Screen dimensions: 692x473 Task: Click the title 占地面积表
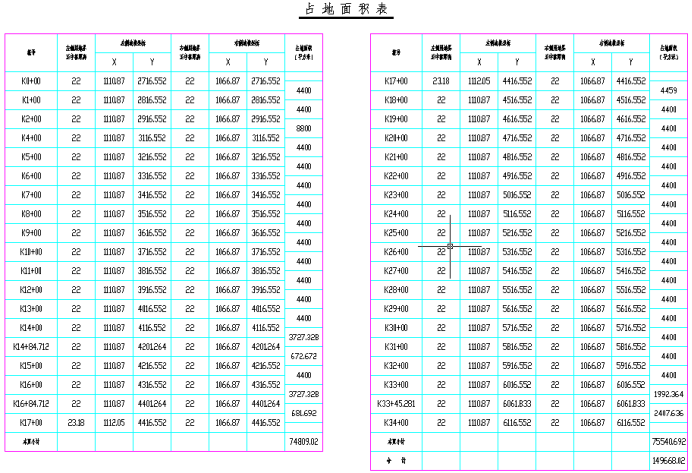coord(346,9)
